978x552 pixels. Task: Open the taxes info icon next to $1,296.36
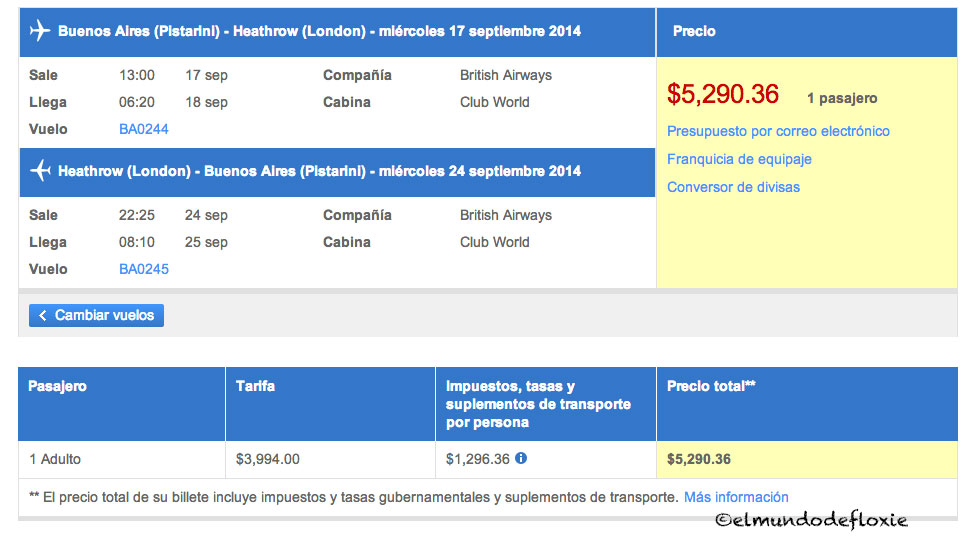[521, 458]
